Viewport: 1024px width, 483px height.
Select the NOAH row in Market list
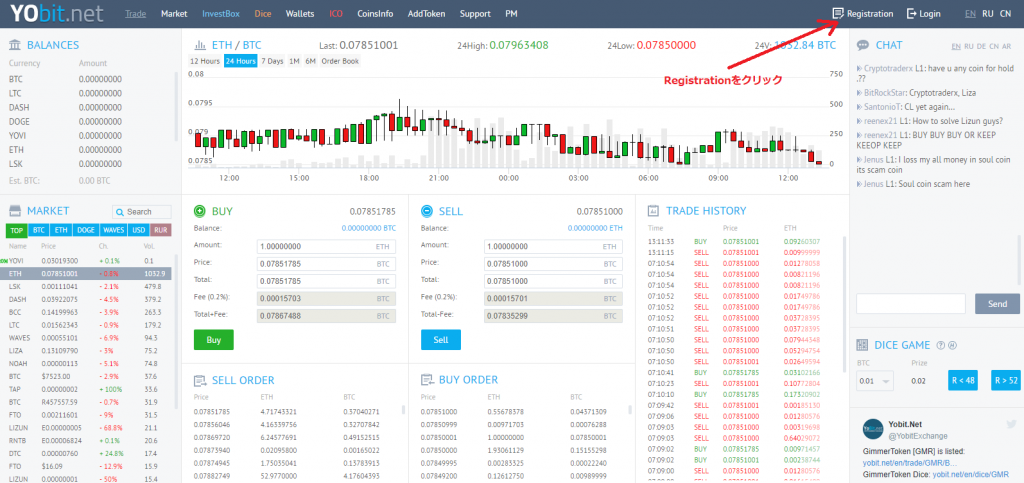point(88,363)
